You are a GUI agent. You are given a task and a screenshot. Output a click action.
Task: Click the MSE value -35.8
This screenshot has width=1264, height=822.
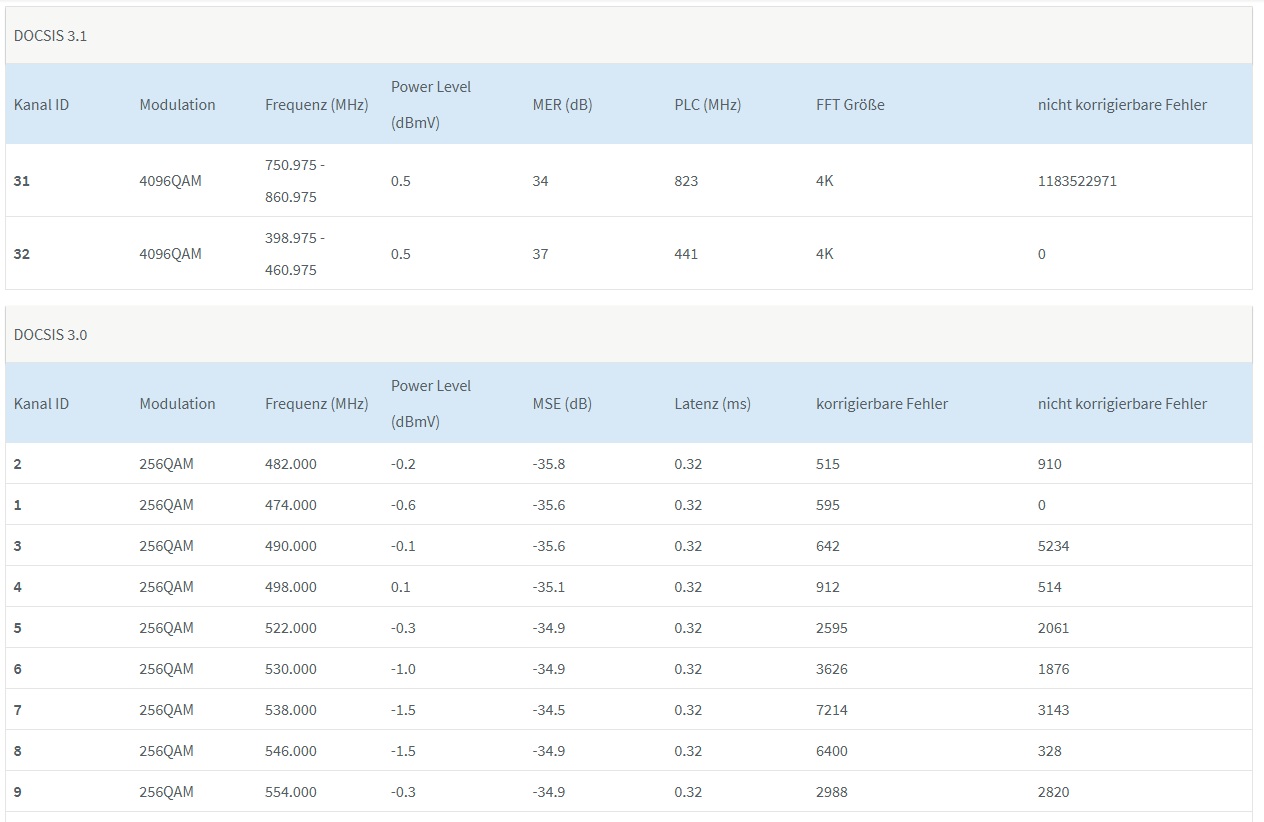[549, 464]
